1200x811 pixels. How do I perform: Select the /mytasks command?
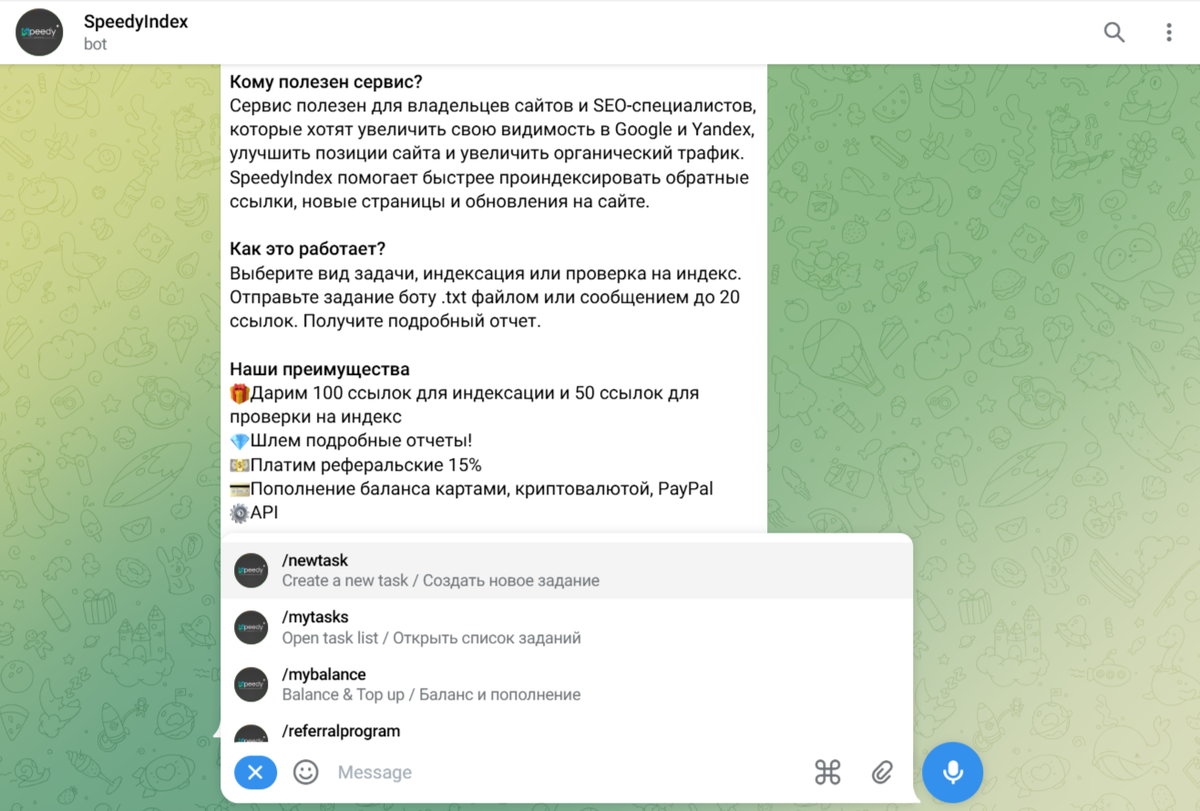pyautogui.click(x=567, y=627)
